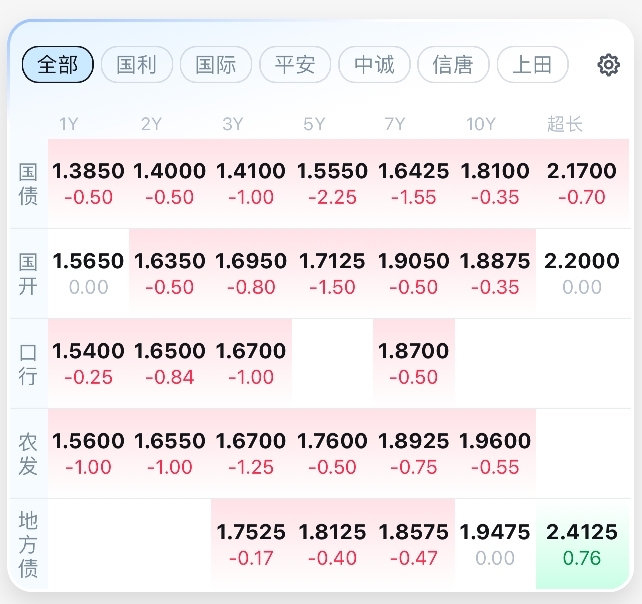
Task: Open the 国债 10Y yield cell 1.8100
Action: (495, 183)
